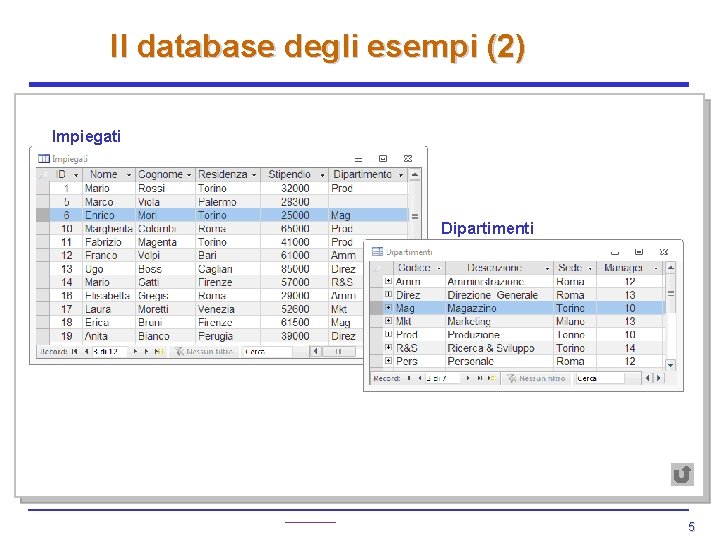This screenshot has height=540, width=720.
Task: Maximize the Dipartimenti table window
Action: tap(639, 252)
